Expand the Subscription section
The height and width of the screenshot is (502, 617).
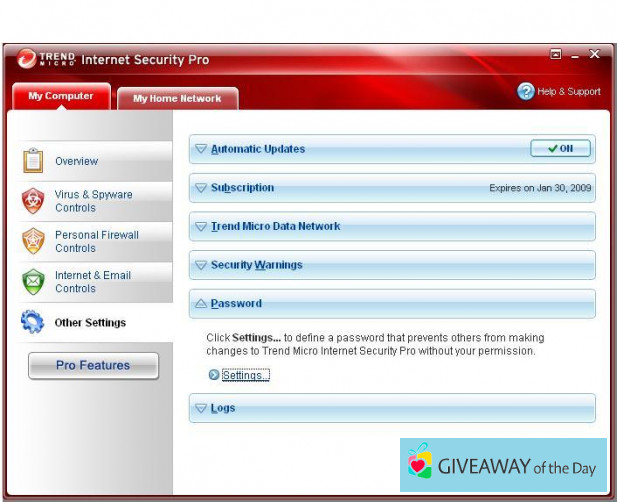241,188
